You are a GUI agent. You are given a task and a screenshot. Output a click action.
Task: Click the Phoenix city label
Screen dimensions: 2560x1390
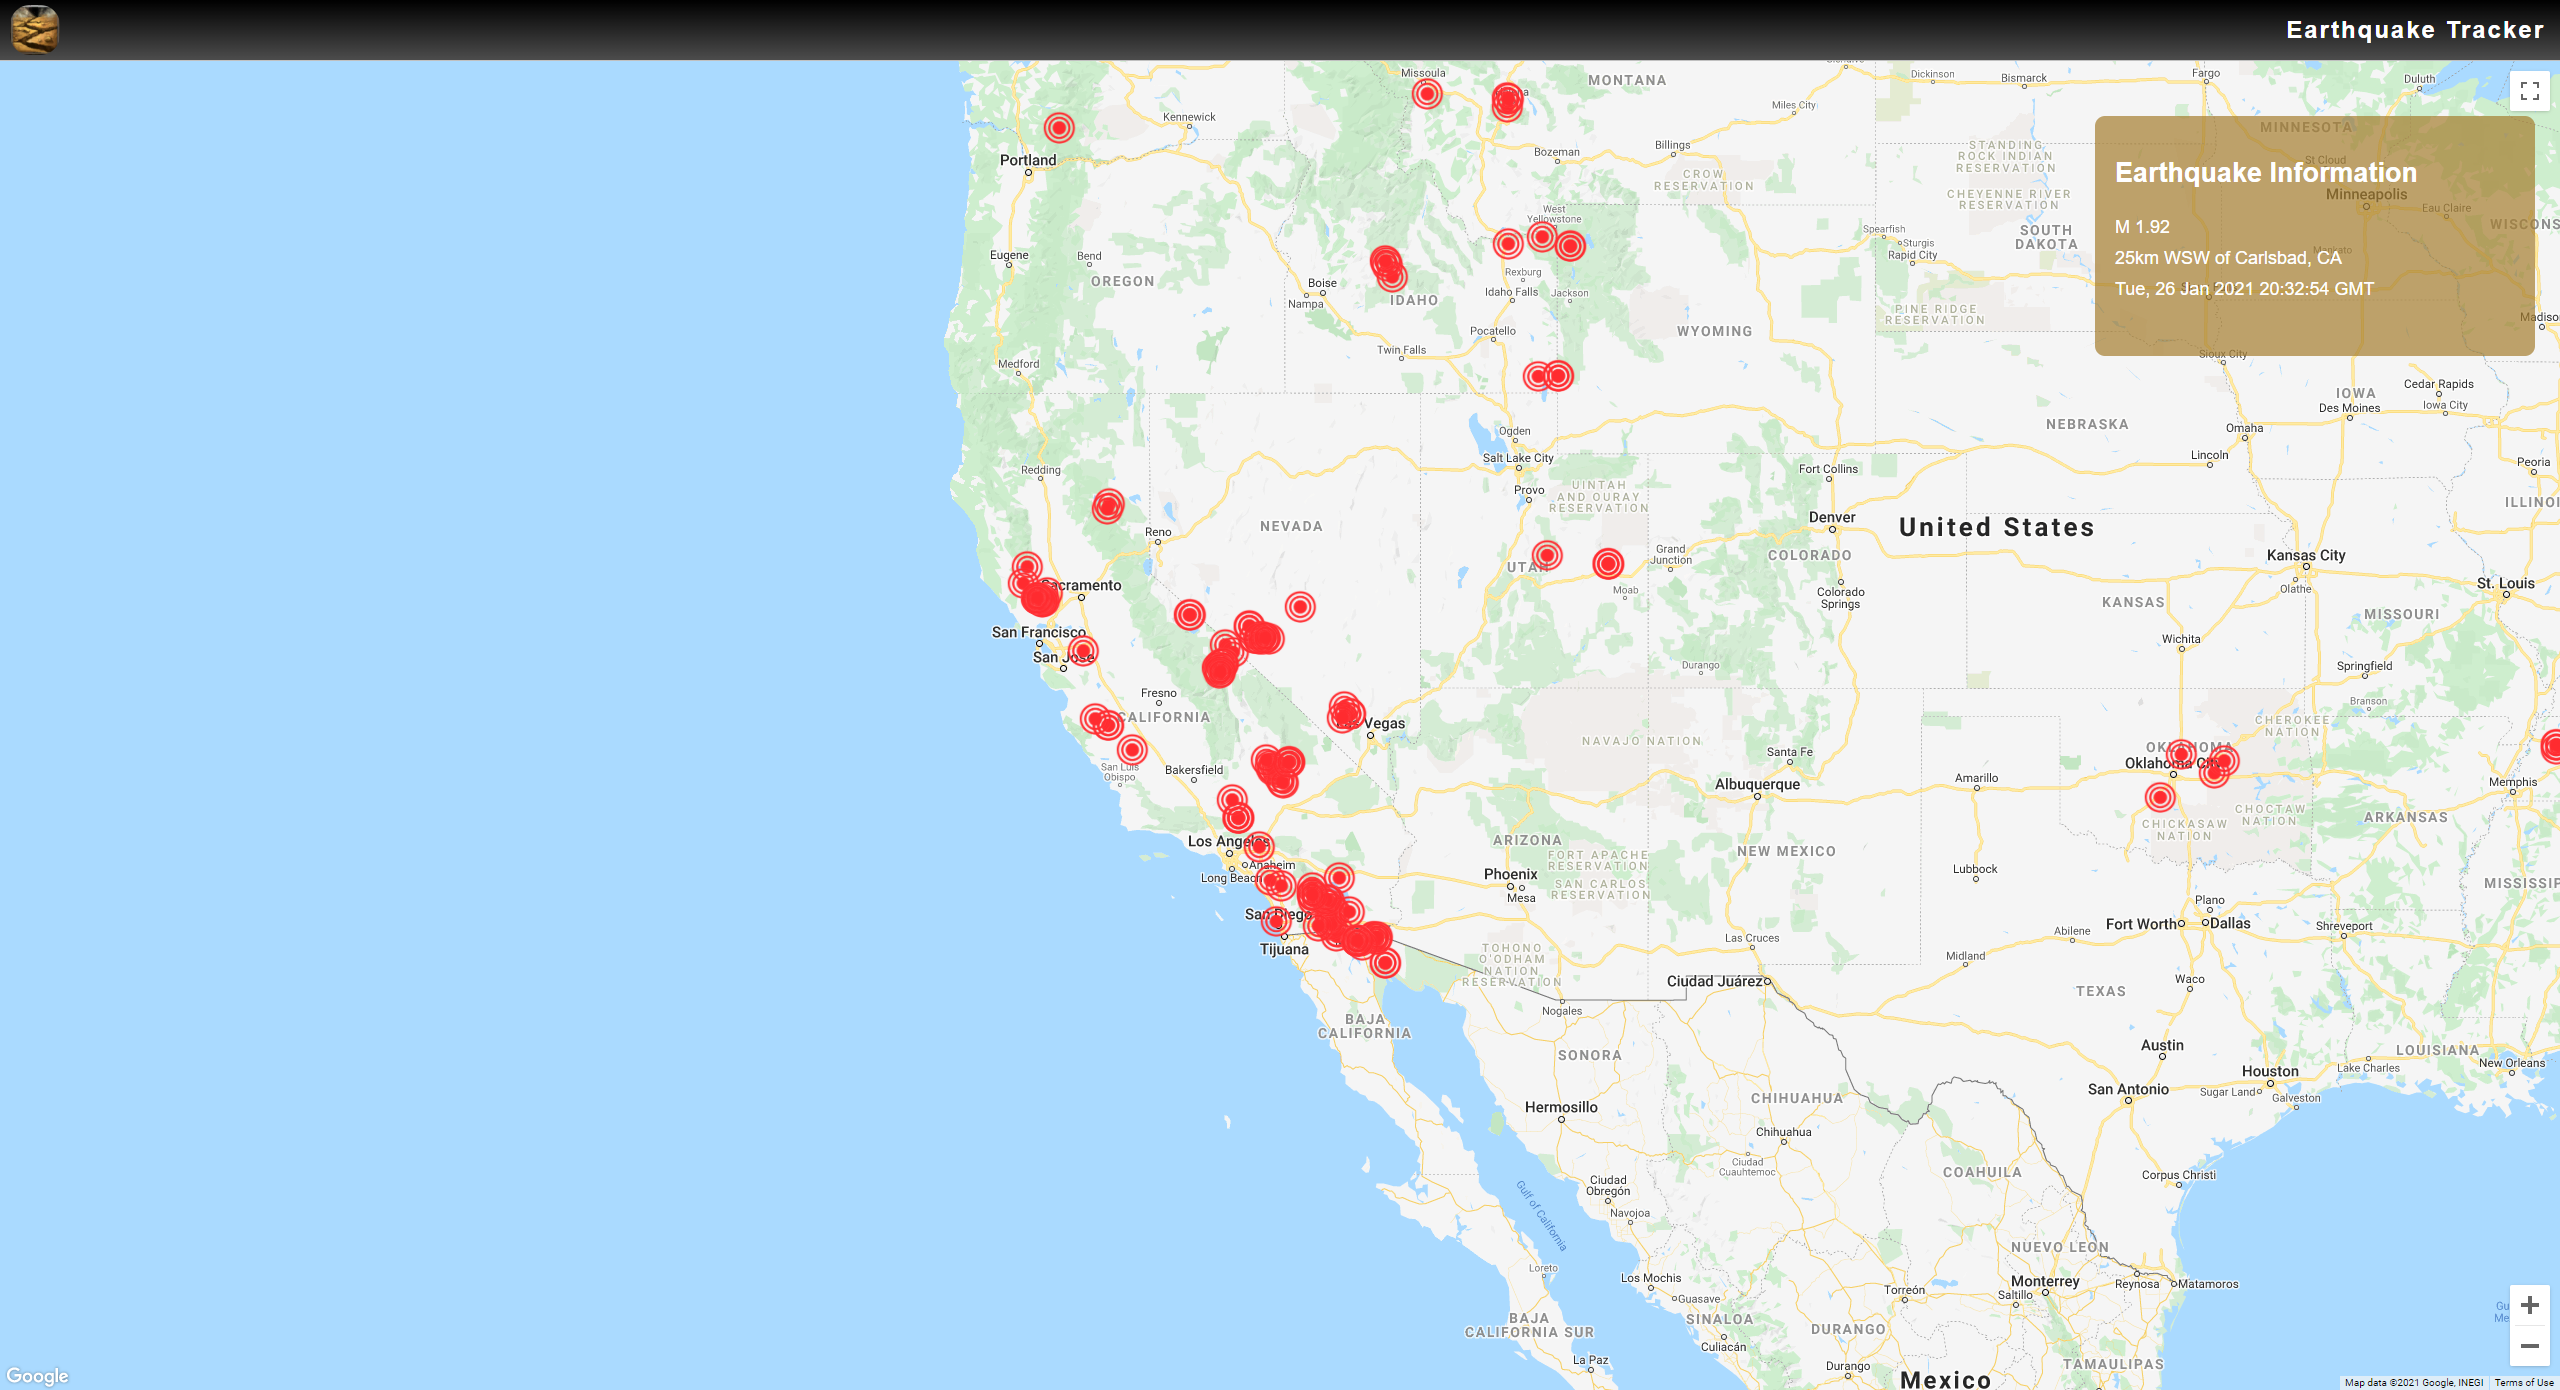click(1511, 874)
